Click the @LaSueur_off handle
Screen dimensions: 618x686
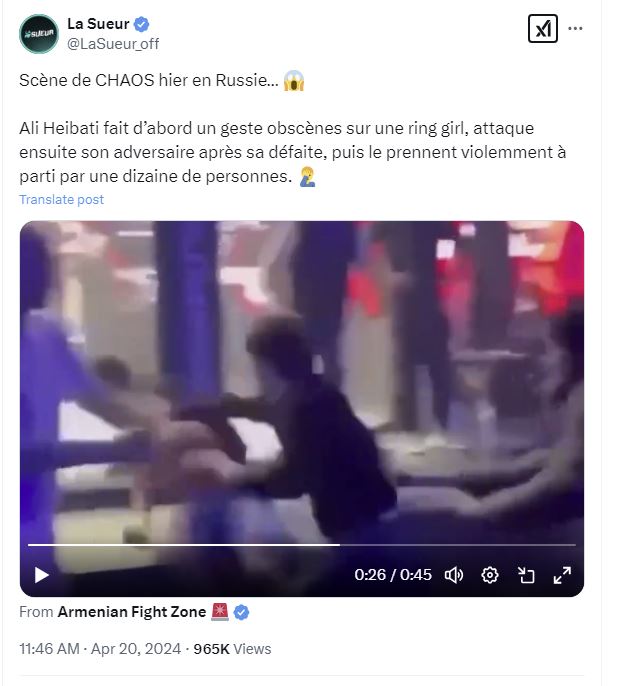(113, 44)
